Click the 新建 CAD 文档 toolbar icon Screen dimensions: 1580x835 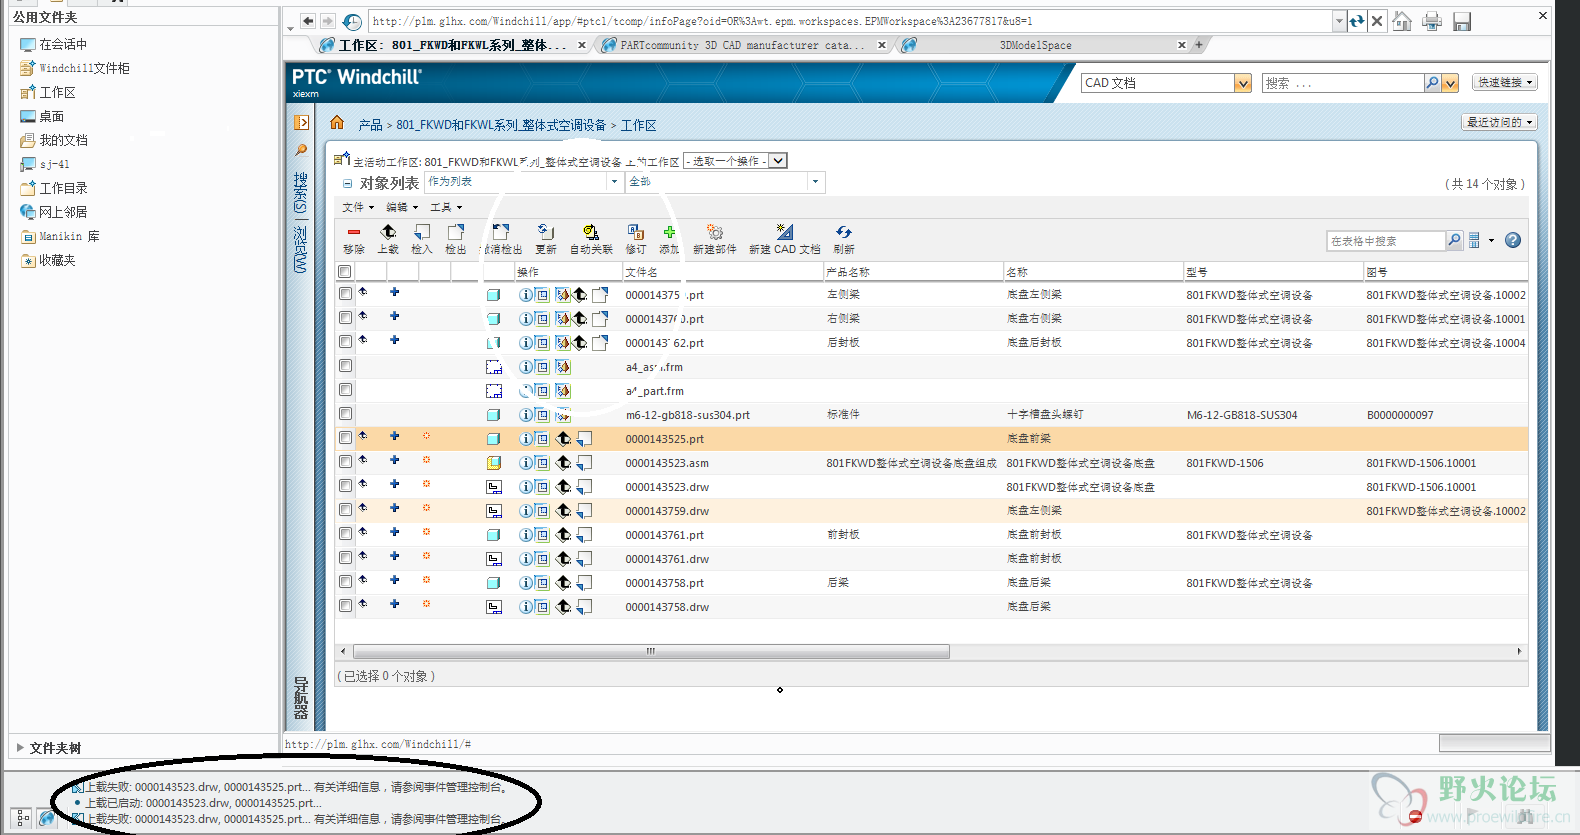pos(785,232)
